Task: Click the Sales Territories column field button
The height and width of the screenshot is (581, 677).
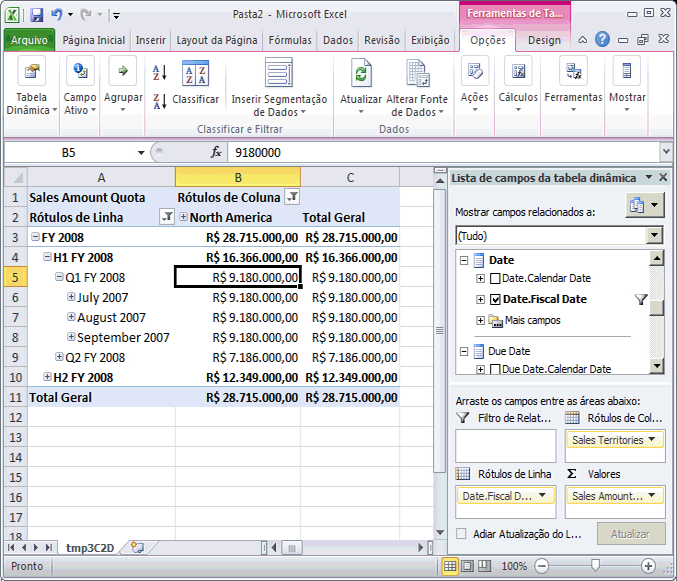Action: pos(615,440)
